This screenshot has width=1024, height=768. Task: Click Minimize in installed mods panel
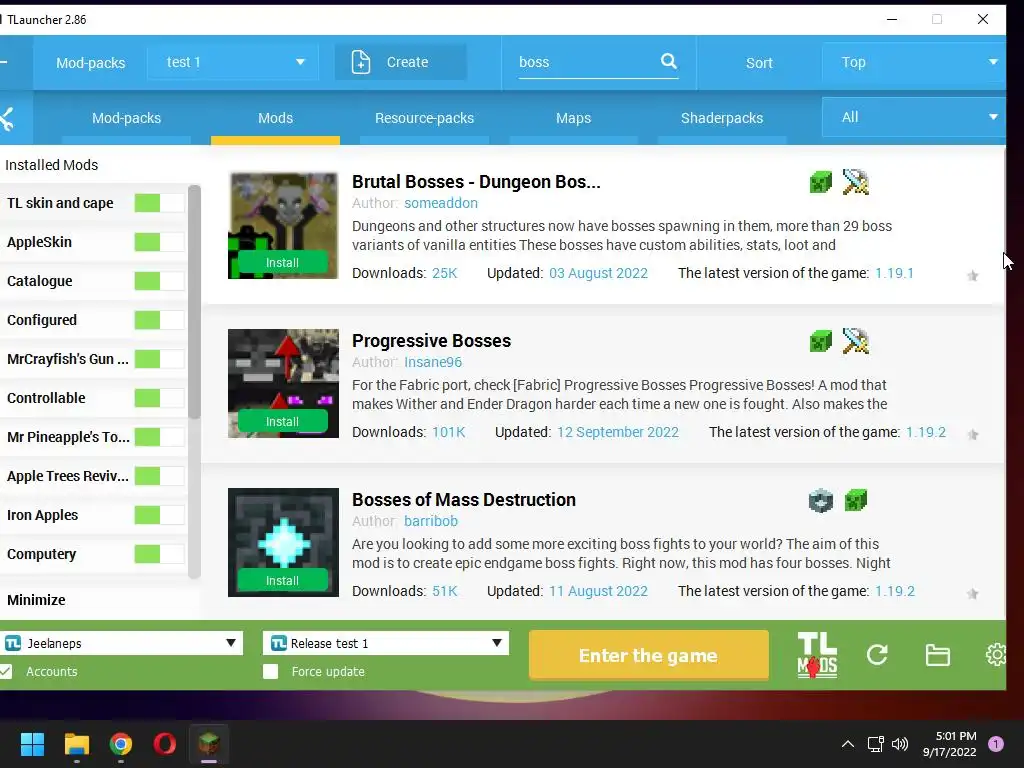(36, 600)
